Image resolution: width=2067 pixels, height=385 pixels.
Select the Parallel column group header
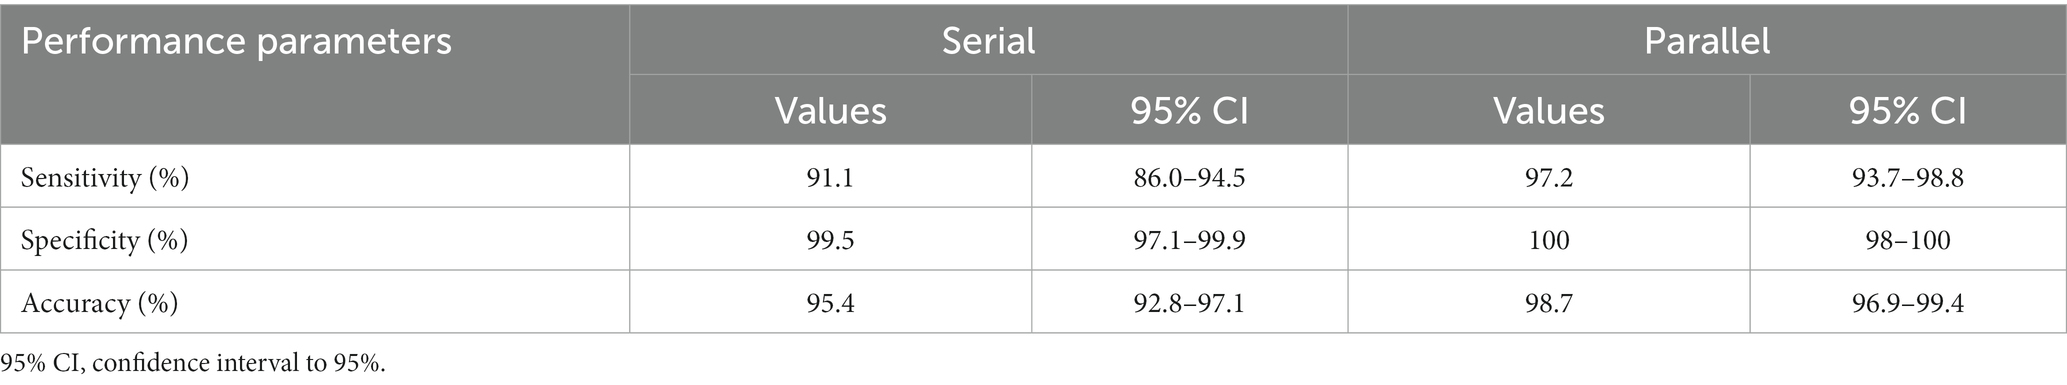point(1707,41)
